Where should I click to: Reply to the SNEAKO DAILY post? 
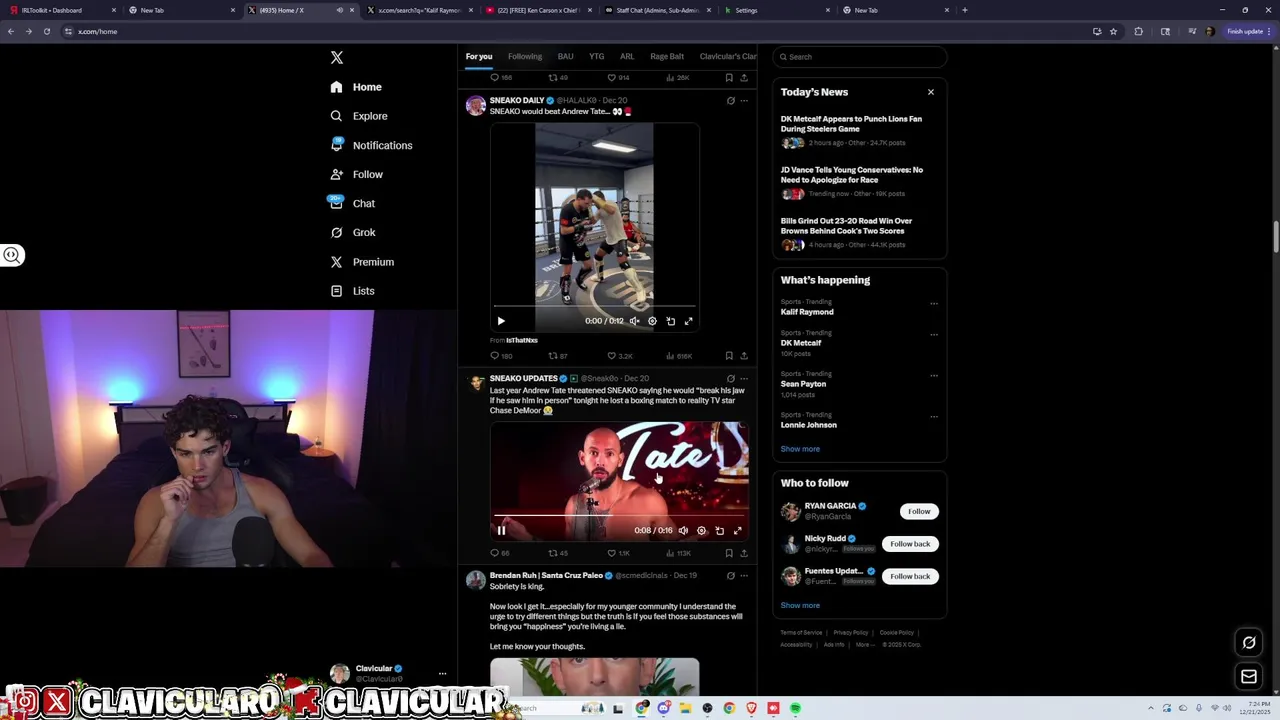[x=500, y=356]
